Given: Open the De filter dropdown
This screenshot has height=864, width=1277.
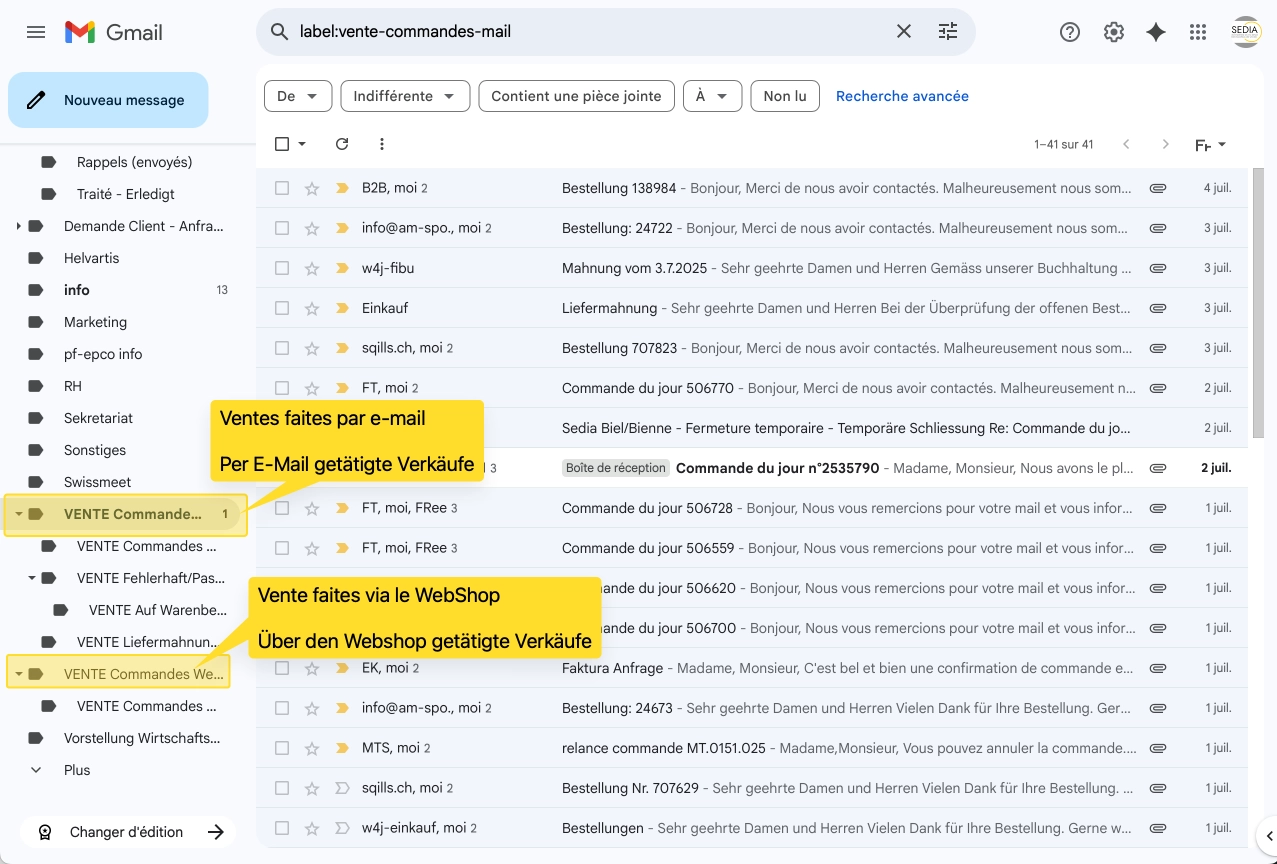Looking at the screenshot, I should tap(297, 96).
